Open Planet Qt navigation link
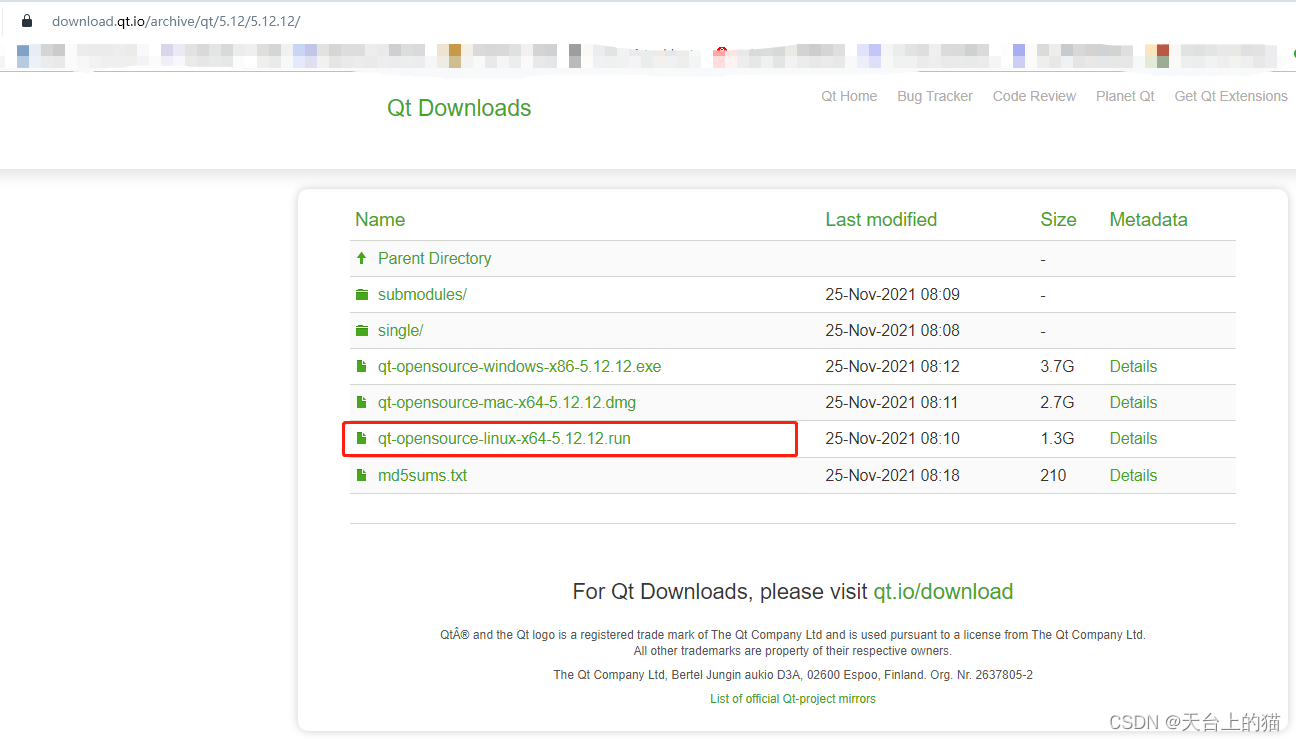This screenshot has height=741, width=1296. pyautogui.click(x=1125, y=96)
